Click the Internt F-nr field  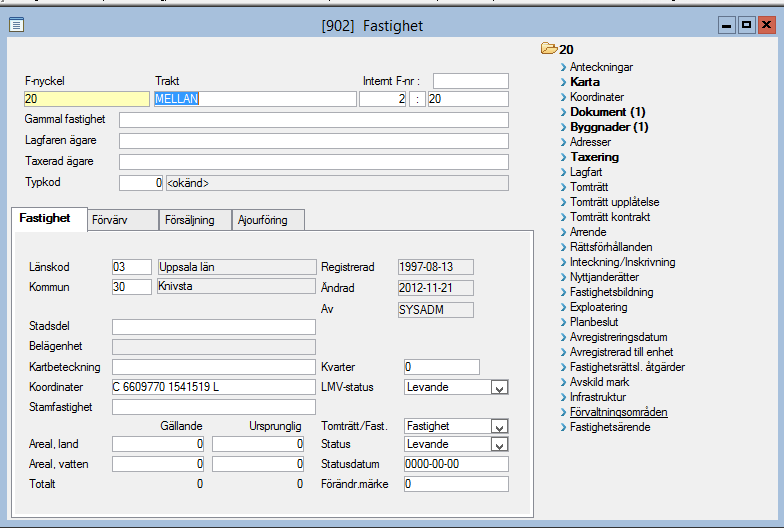tap(470, 81)
